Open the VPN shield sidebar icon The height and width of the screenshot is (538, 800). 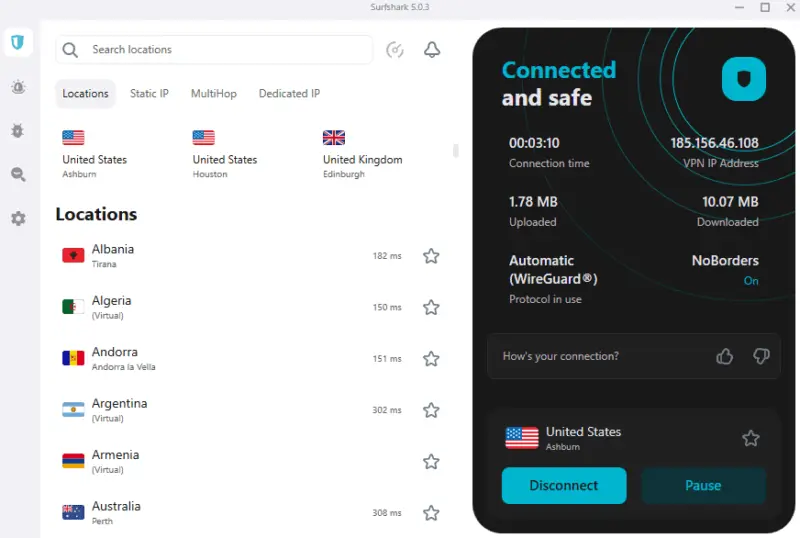tap(18, 42)
